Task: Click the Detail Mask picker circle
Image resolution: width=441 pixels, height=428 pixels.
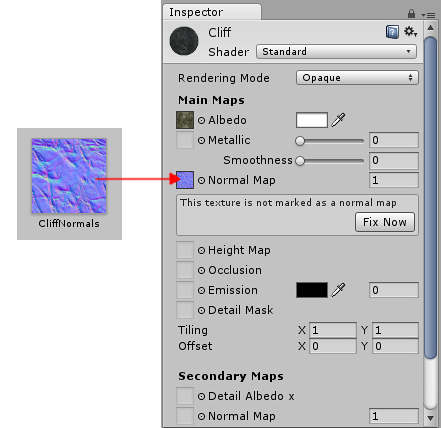Action: tap(201, 310)
